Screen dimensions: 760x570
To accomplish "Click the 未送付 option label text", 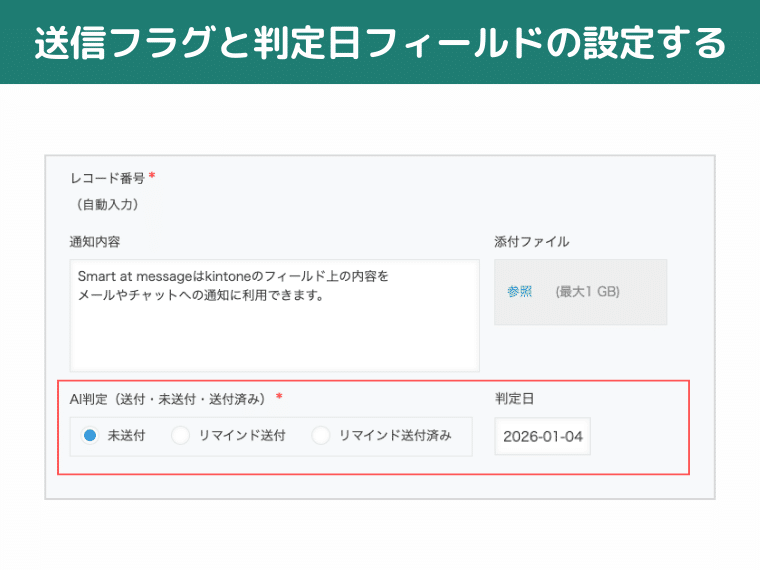I will (x=126, y=436).
